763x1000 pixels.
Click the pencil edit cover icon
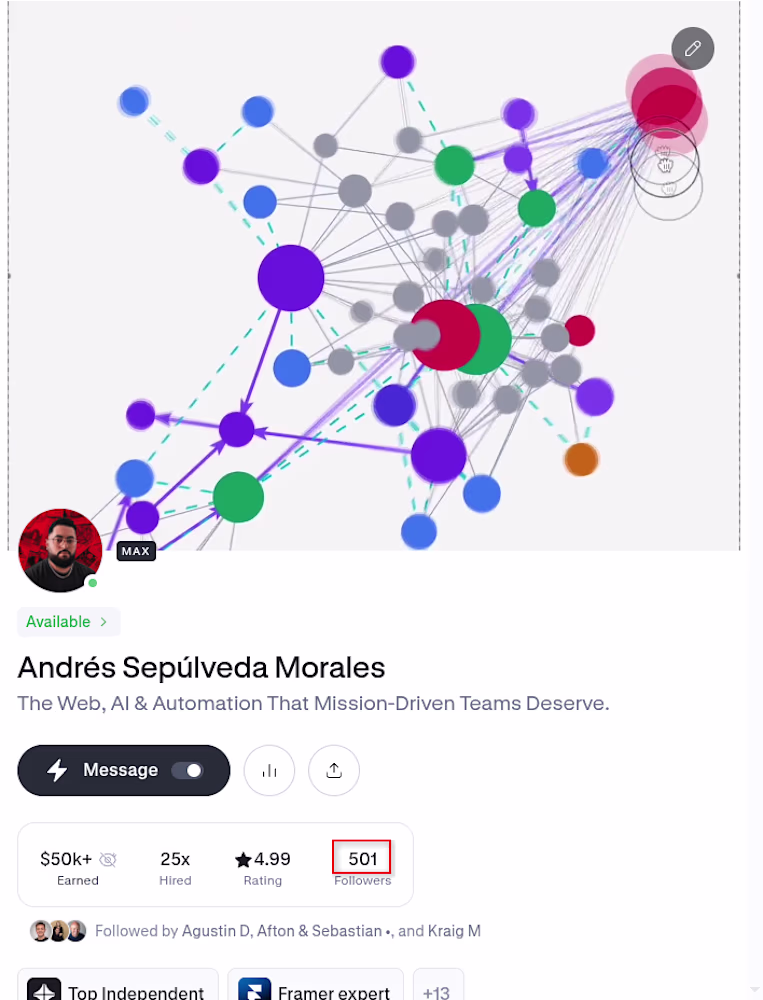692,48
